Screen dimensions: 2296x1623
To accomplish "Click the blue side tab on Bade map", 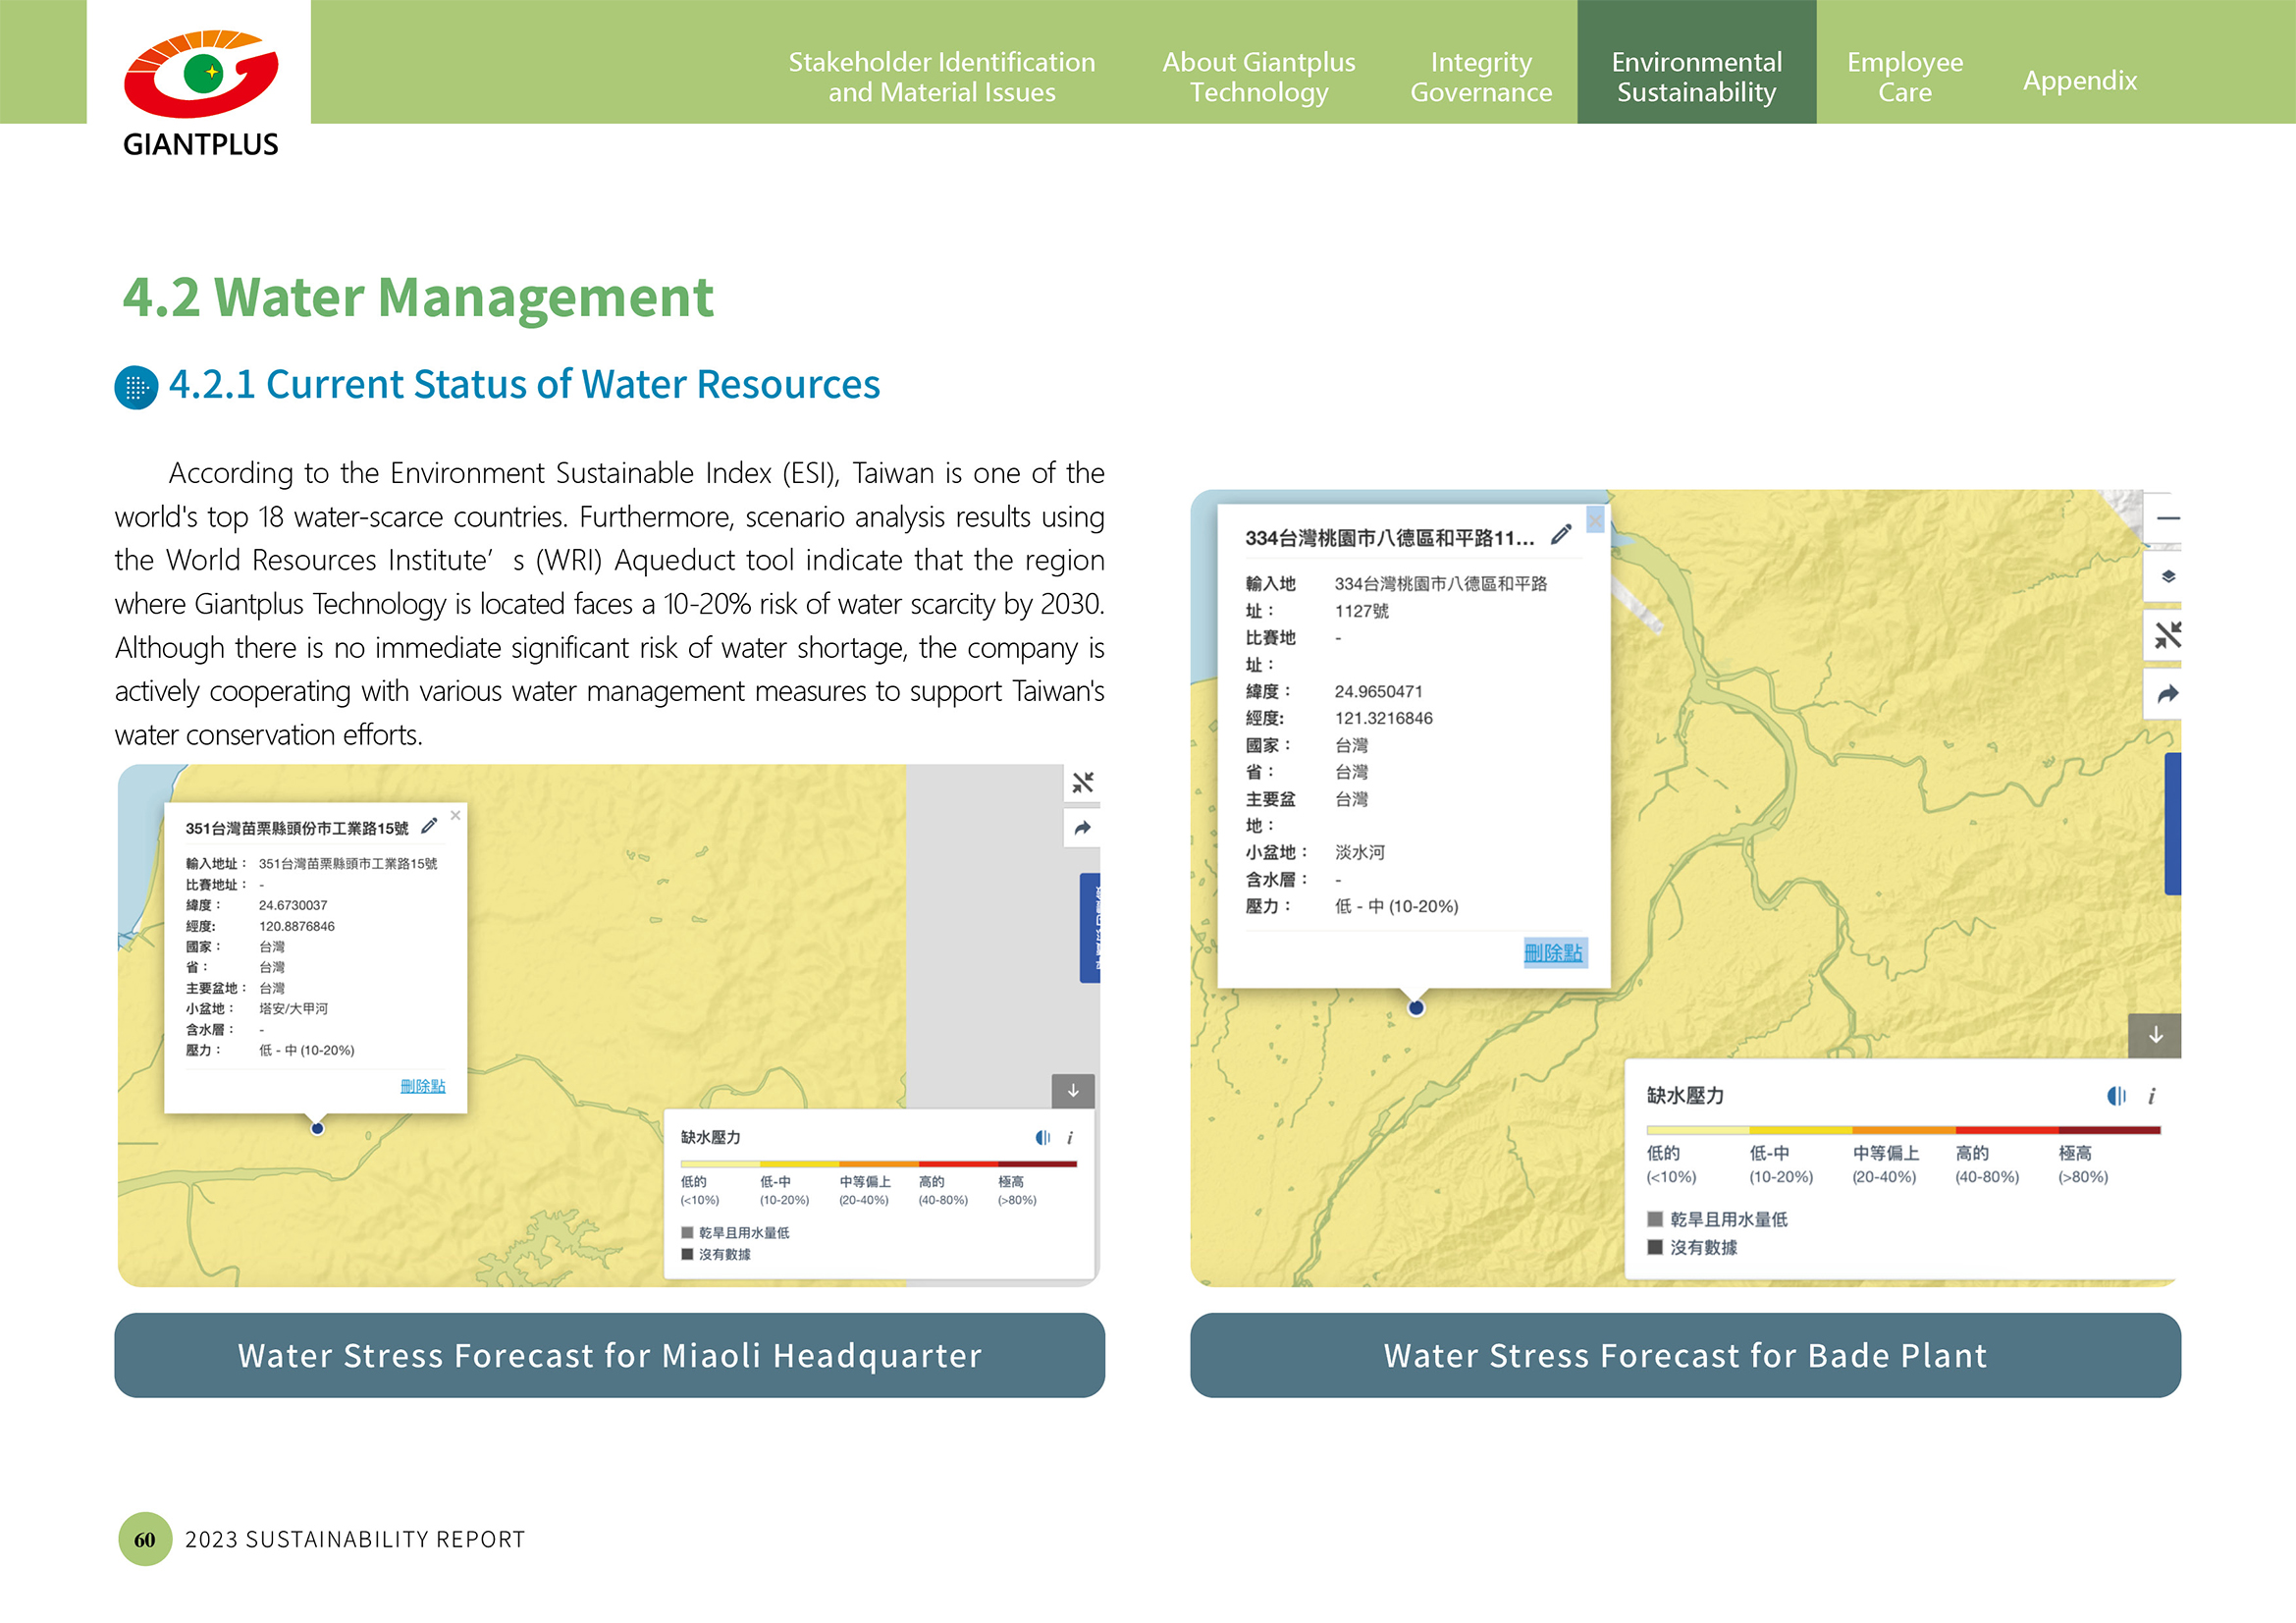I will tap(2172, 824).
